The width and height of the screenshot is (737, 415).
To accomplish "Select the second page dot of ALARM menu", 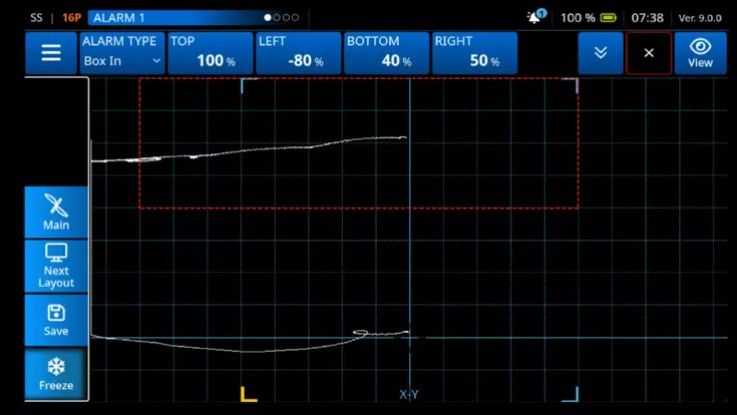I will point(277,17).
